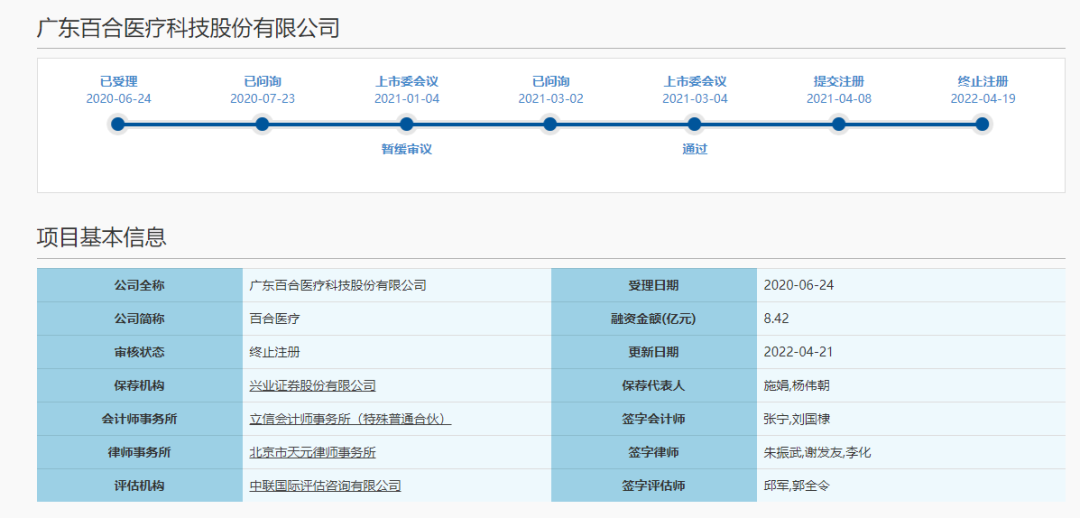
Task: Click the 百合医疗 short name value
Action: click(275, 319)
